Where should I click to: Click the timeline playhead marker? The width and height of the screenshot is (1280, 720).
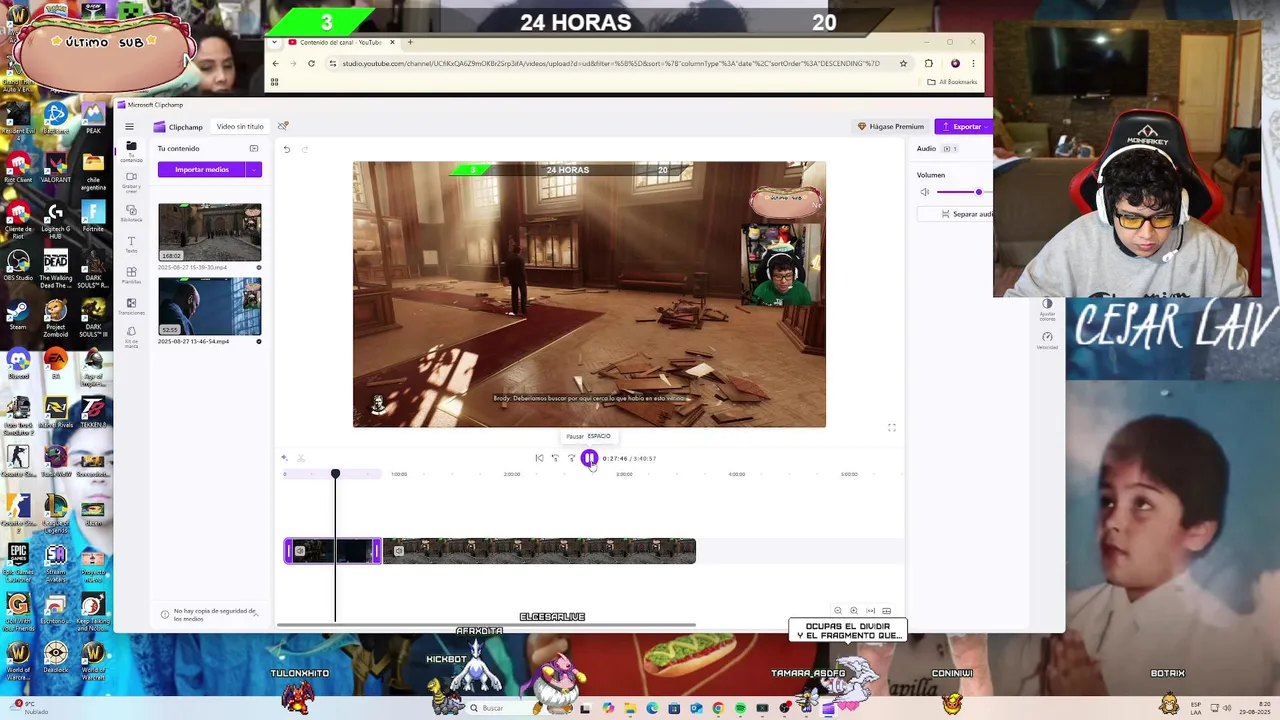click(335, 474)
